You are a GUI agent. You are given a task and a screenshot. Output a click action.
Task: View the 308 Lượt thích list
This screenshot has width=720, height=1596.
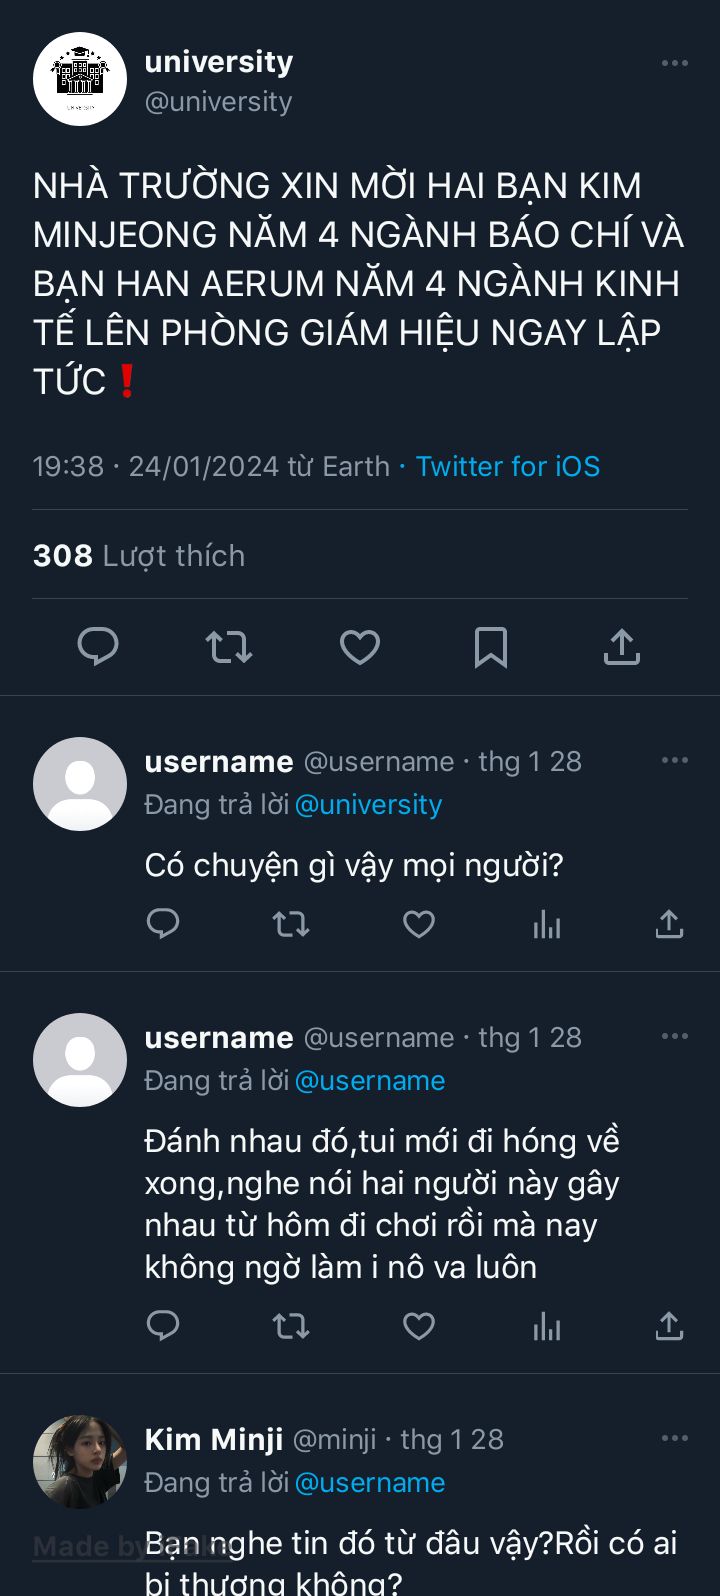pos(139,556)
